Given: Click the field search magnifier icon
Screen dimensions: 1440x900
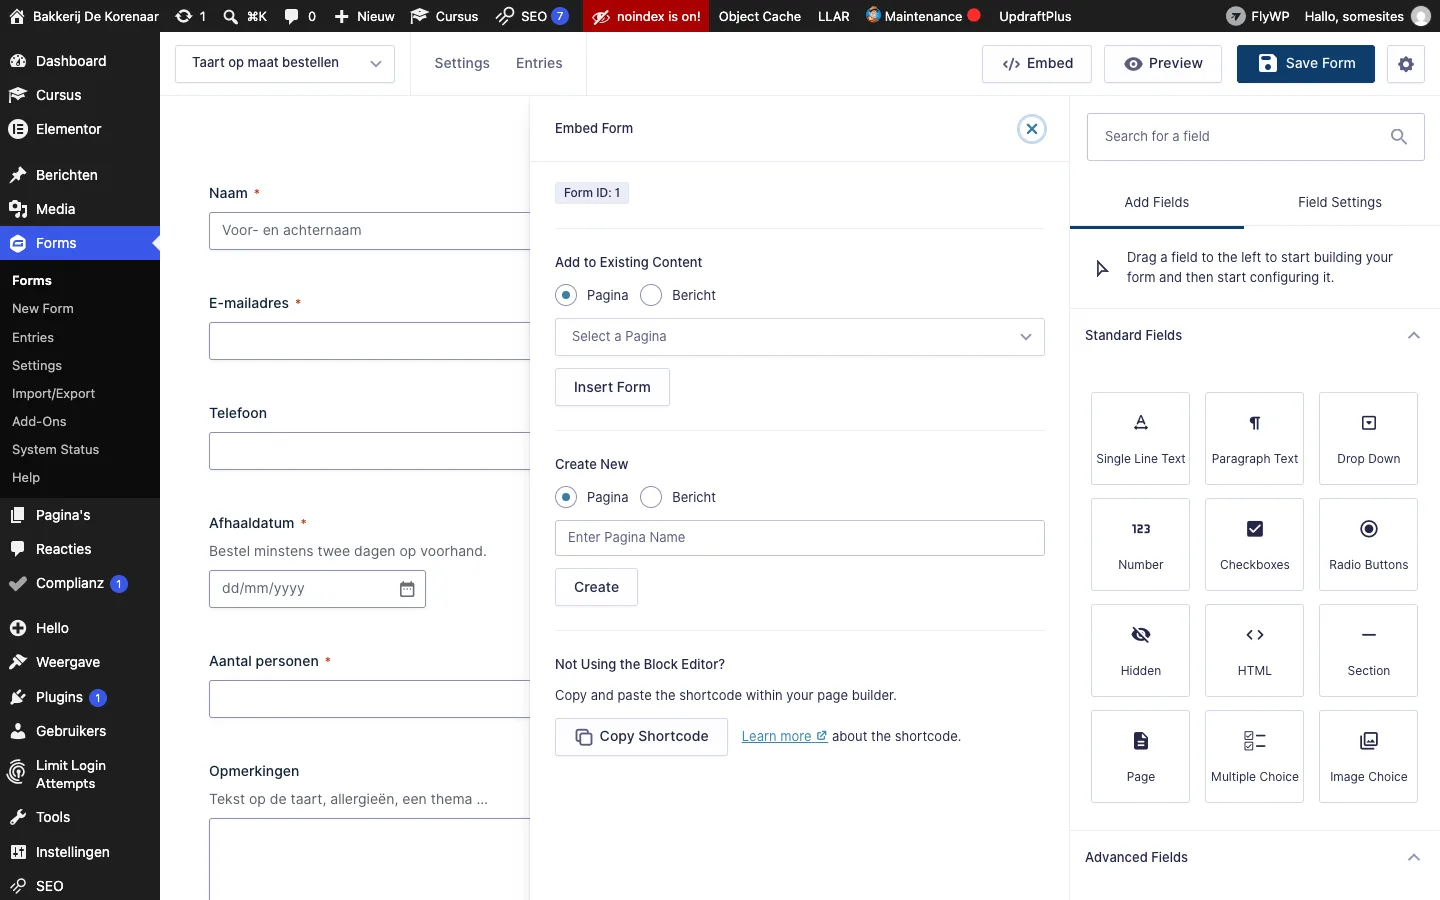Looking at the screenshot, I should pyautogui.click(x=1399, y=137).
